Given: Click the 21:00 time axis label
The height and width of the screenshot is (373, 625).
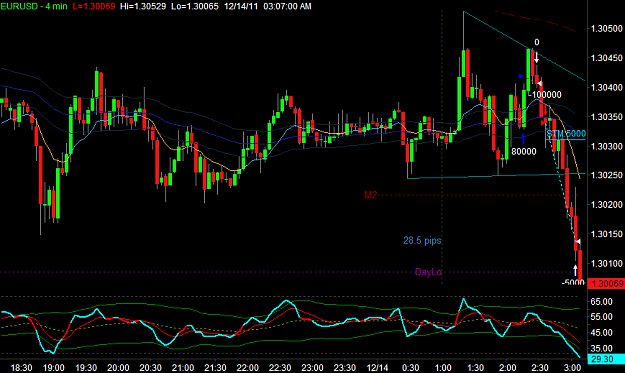Looking at the screenshot, I should point(183,367).
